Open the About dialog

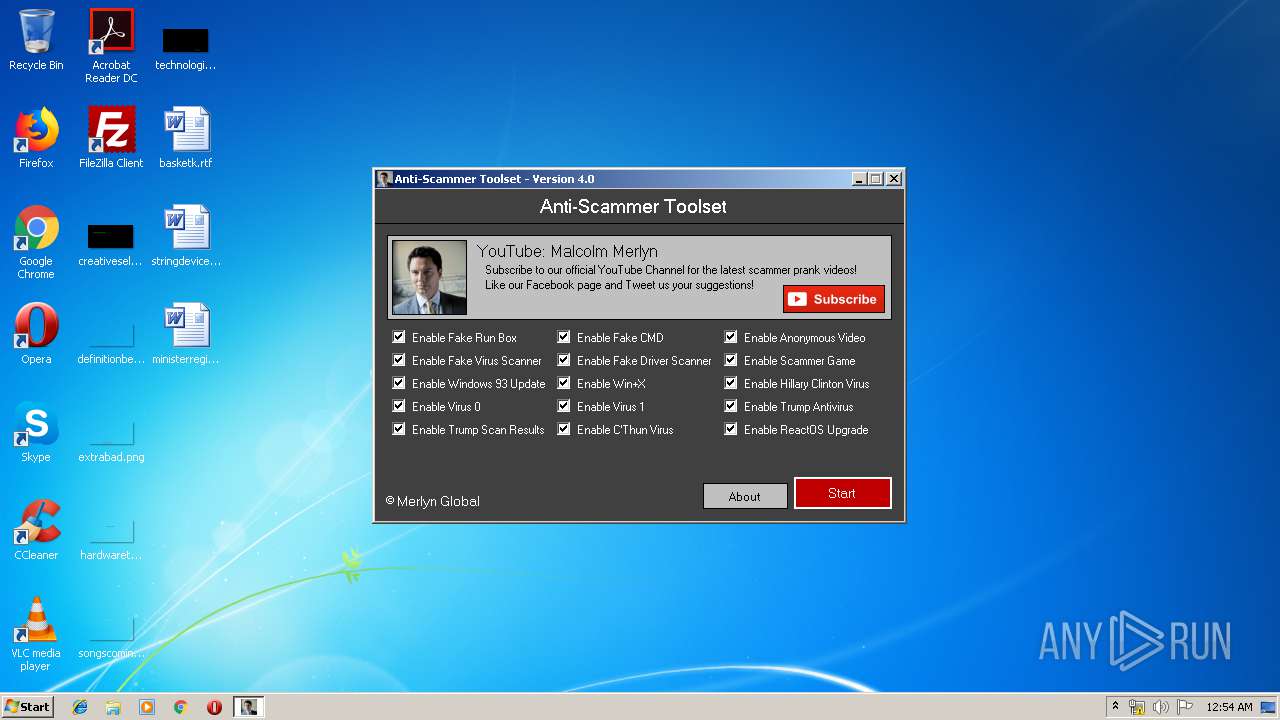coord(745,496)
